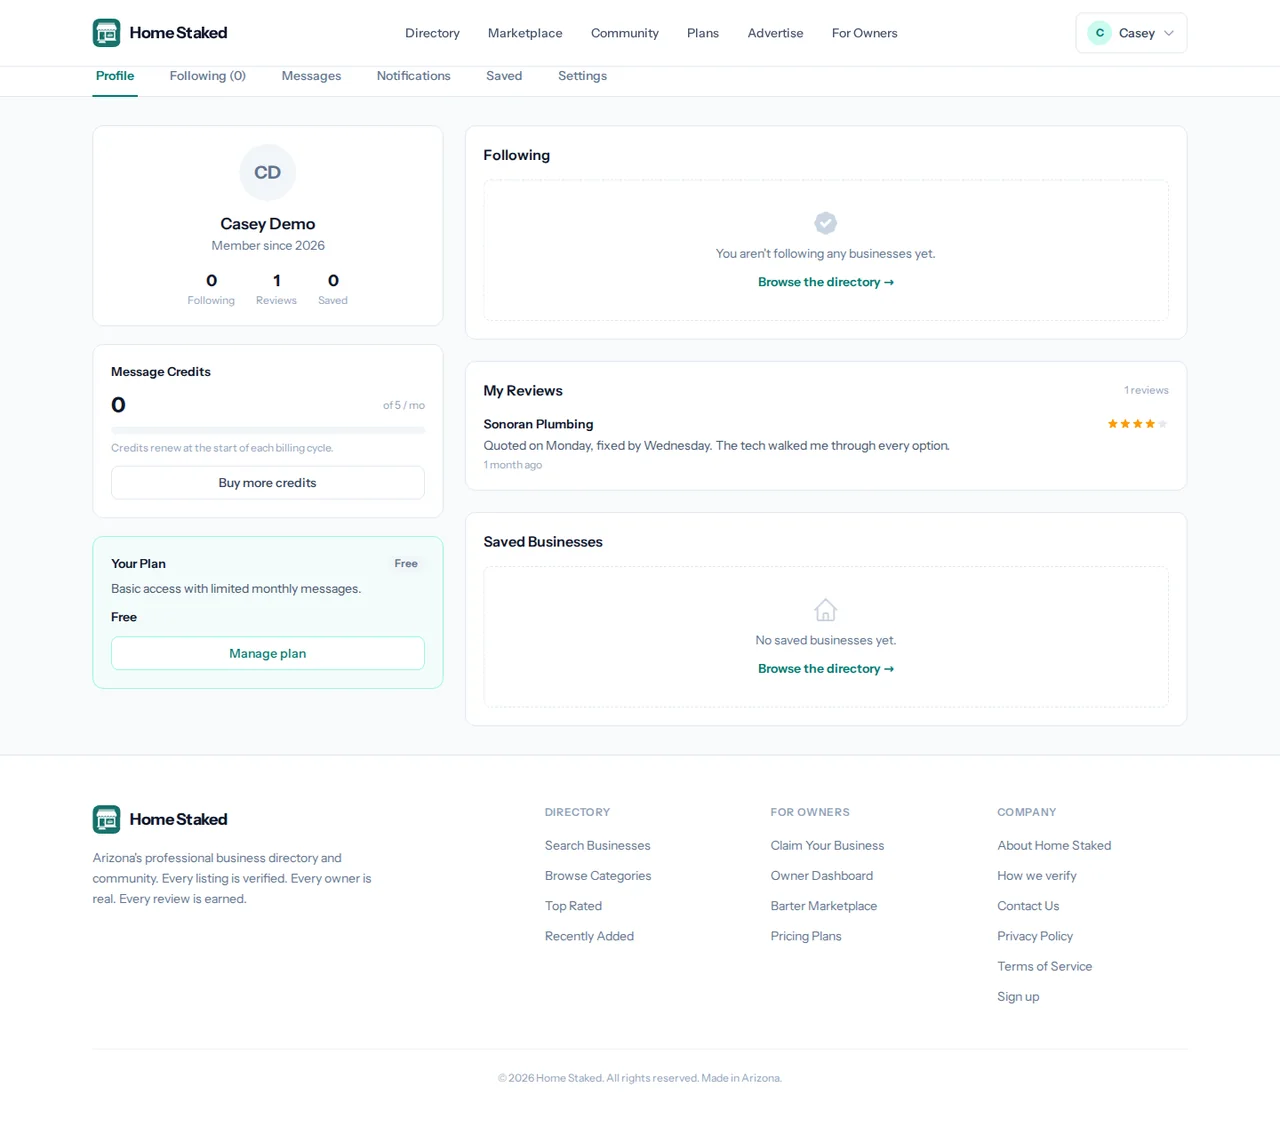Click the Casey Demo profile name

click(268, 224)
